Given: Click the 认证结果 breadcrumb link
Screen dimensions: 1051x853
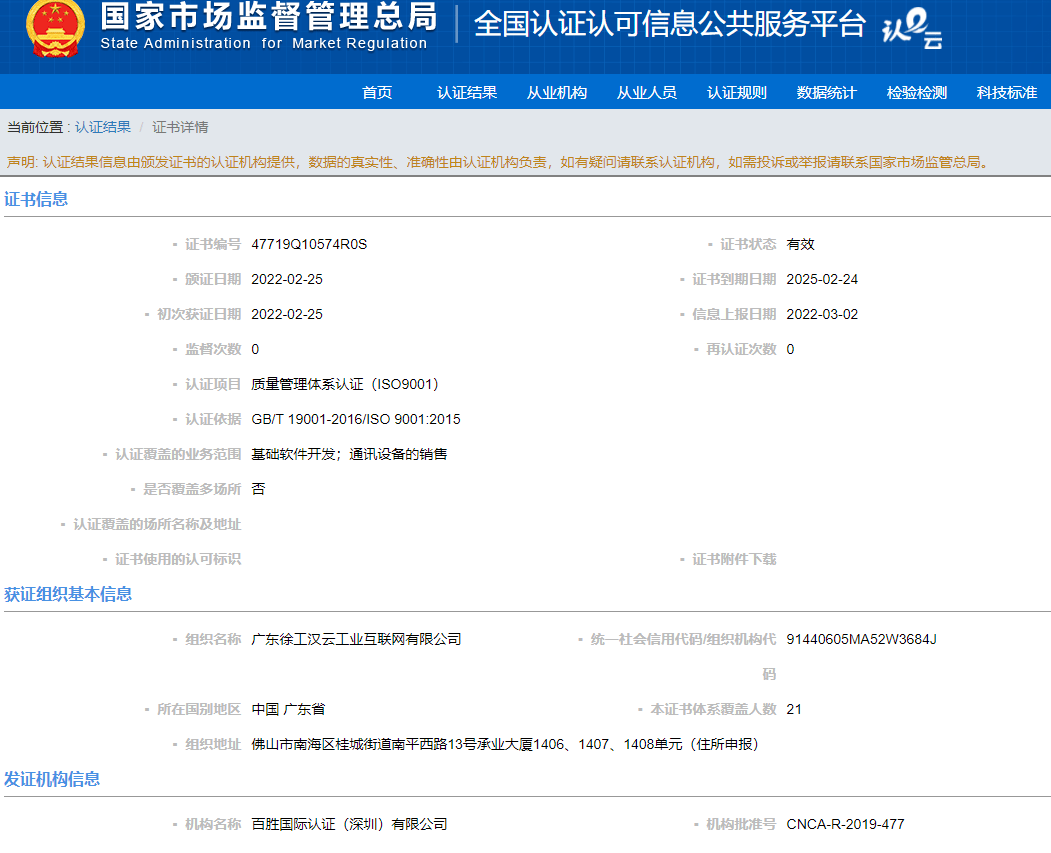Looking at the screenshot, I should pyautogui.click(x=103, y=127).
